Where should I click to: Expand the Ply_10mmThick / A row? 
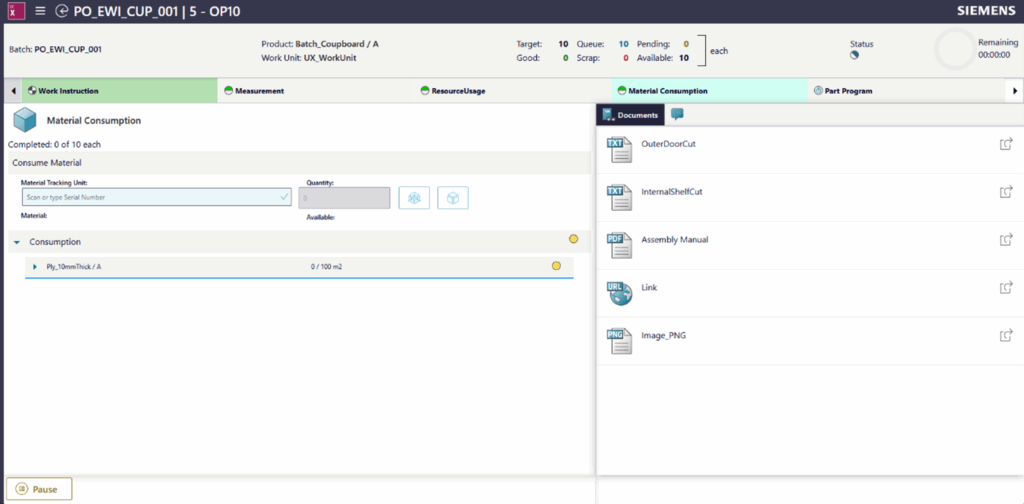coord(35,267)
